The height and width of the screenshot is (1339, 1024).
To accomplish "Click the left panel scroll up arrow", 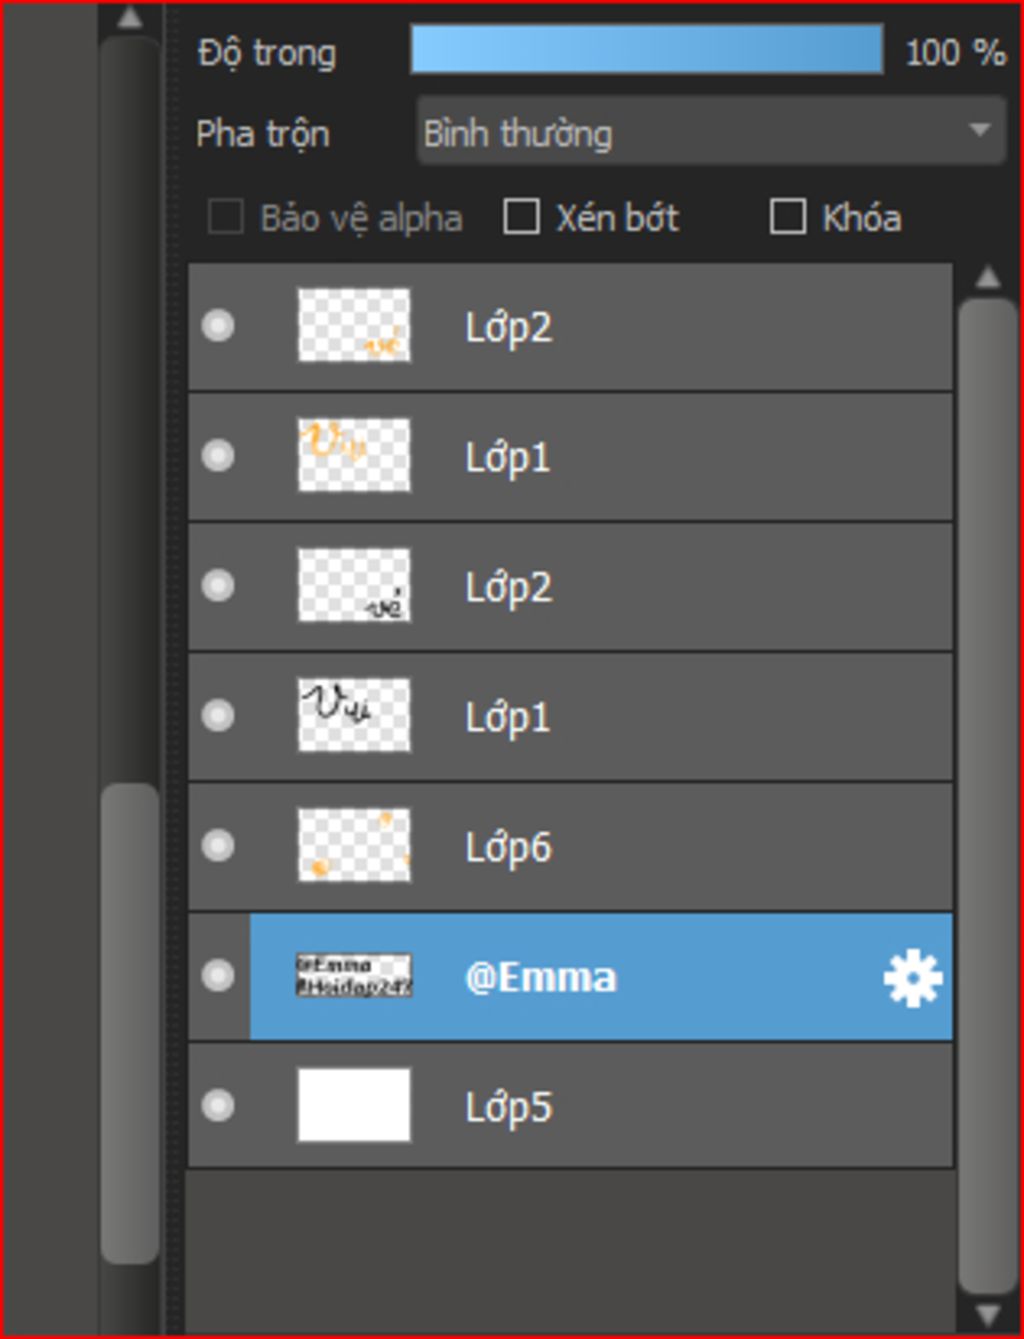I will pos(130,17).
